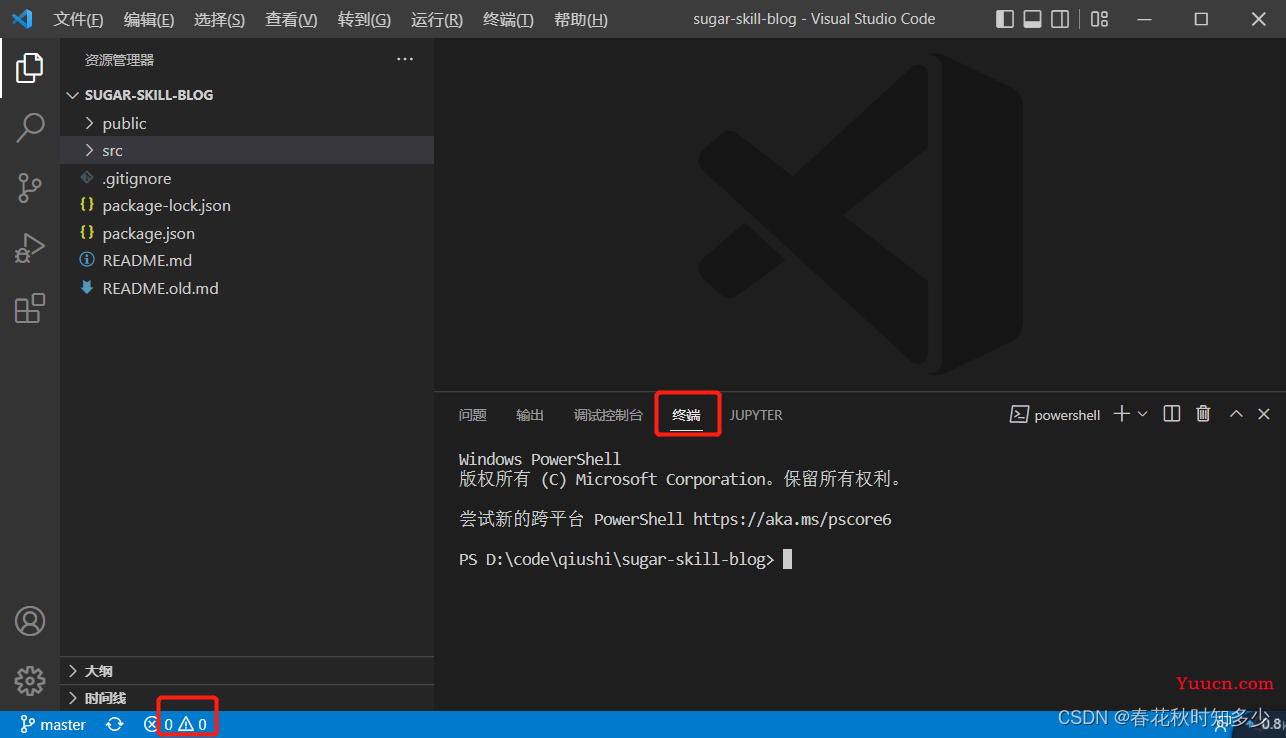Open the 运行(R) menu
Screen dimensions: 1286x738
pos(437,19)
